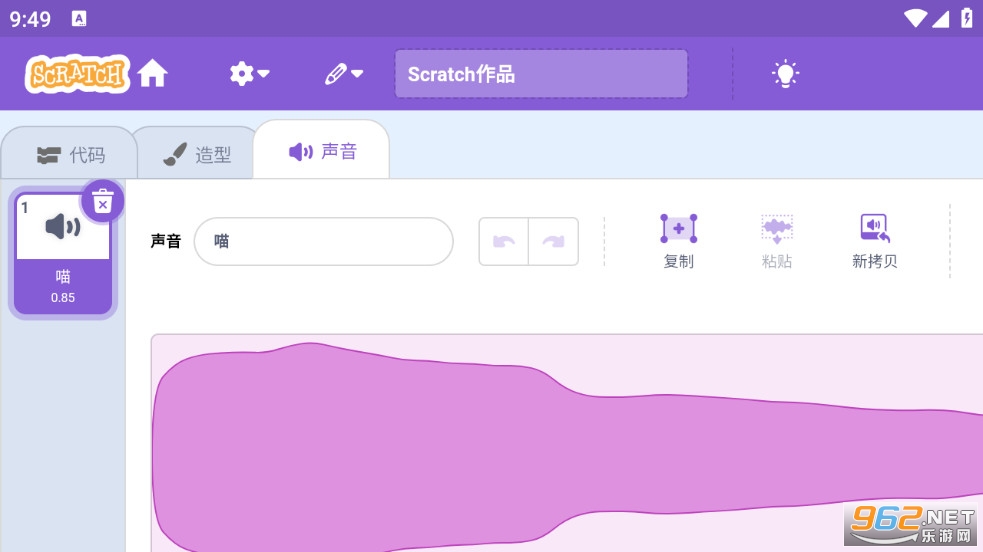Tap the battery status icon
Image resolution: width=983 pixels, height=552 pixels.
pos(967,18)
